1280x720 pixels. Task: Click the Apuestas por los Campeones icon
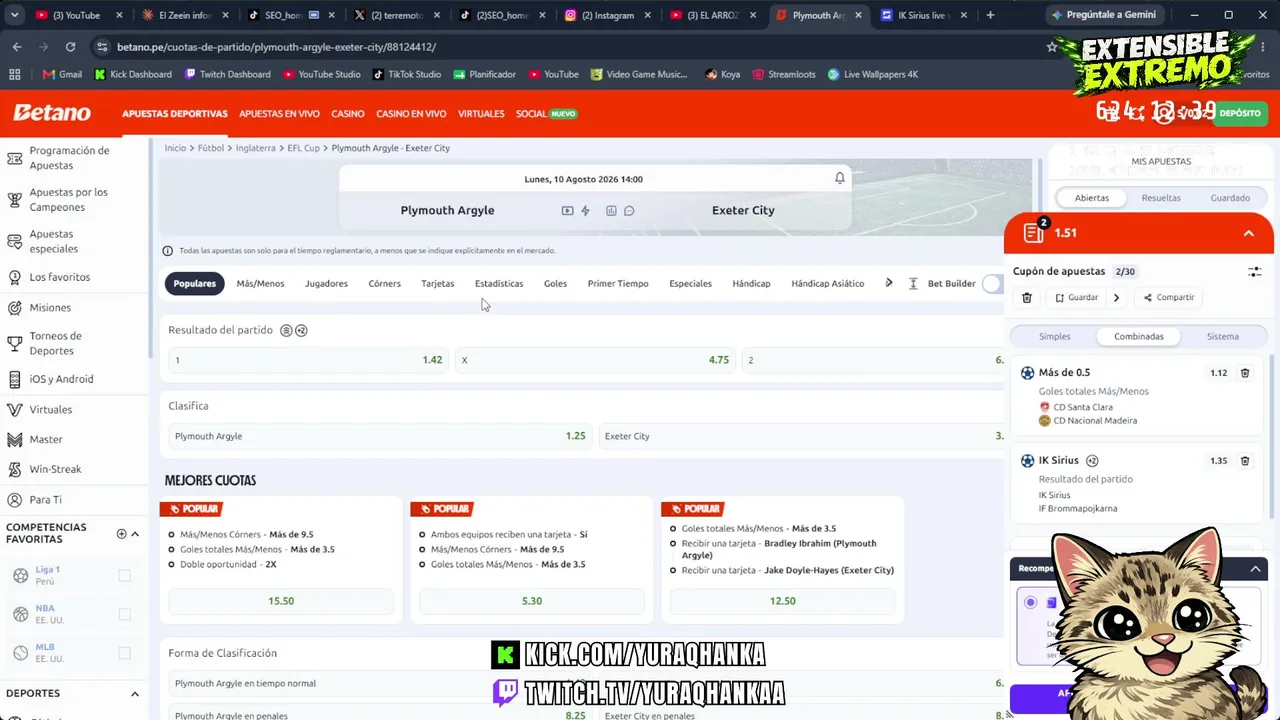[15, 200]
